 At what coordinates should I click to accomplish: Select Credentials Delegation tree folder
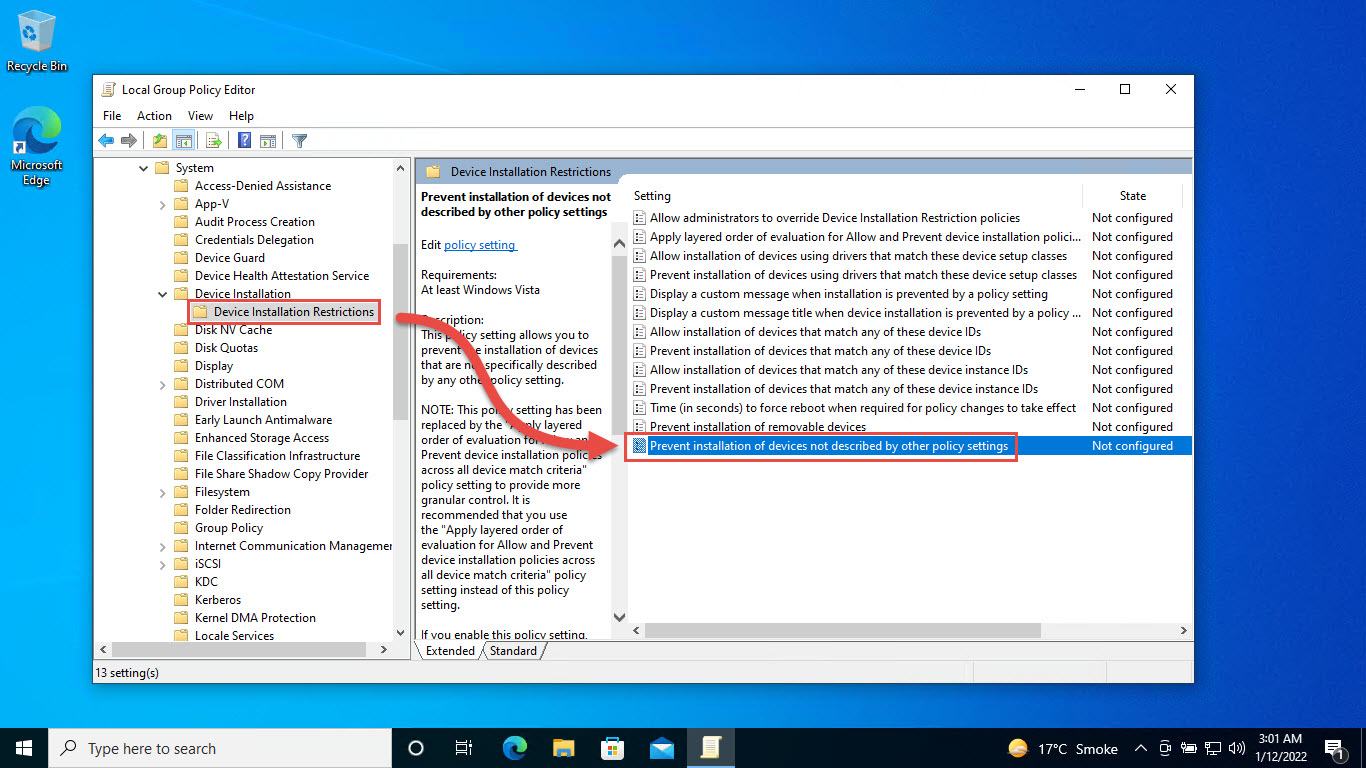coord(254,240)
